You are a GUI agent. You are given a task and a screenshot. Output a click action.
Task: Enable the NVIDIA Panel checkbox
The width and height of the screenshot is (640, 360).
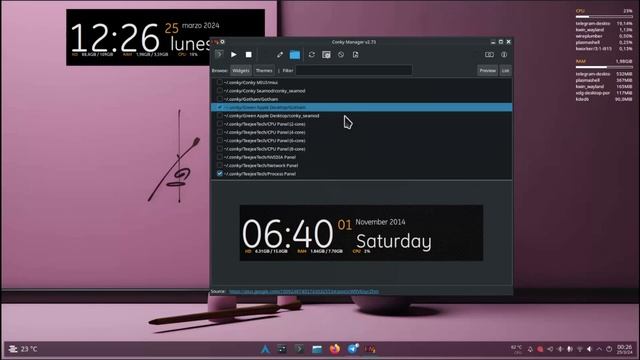click(220, 157)
